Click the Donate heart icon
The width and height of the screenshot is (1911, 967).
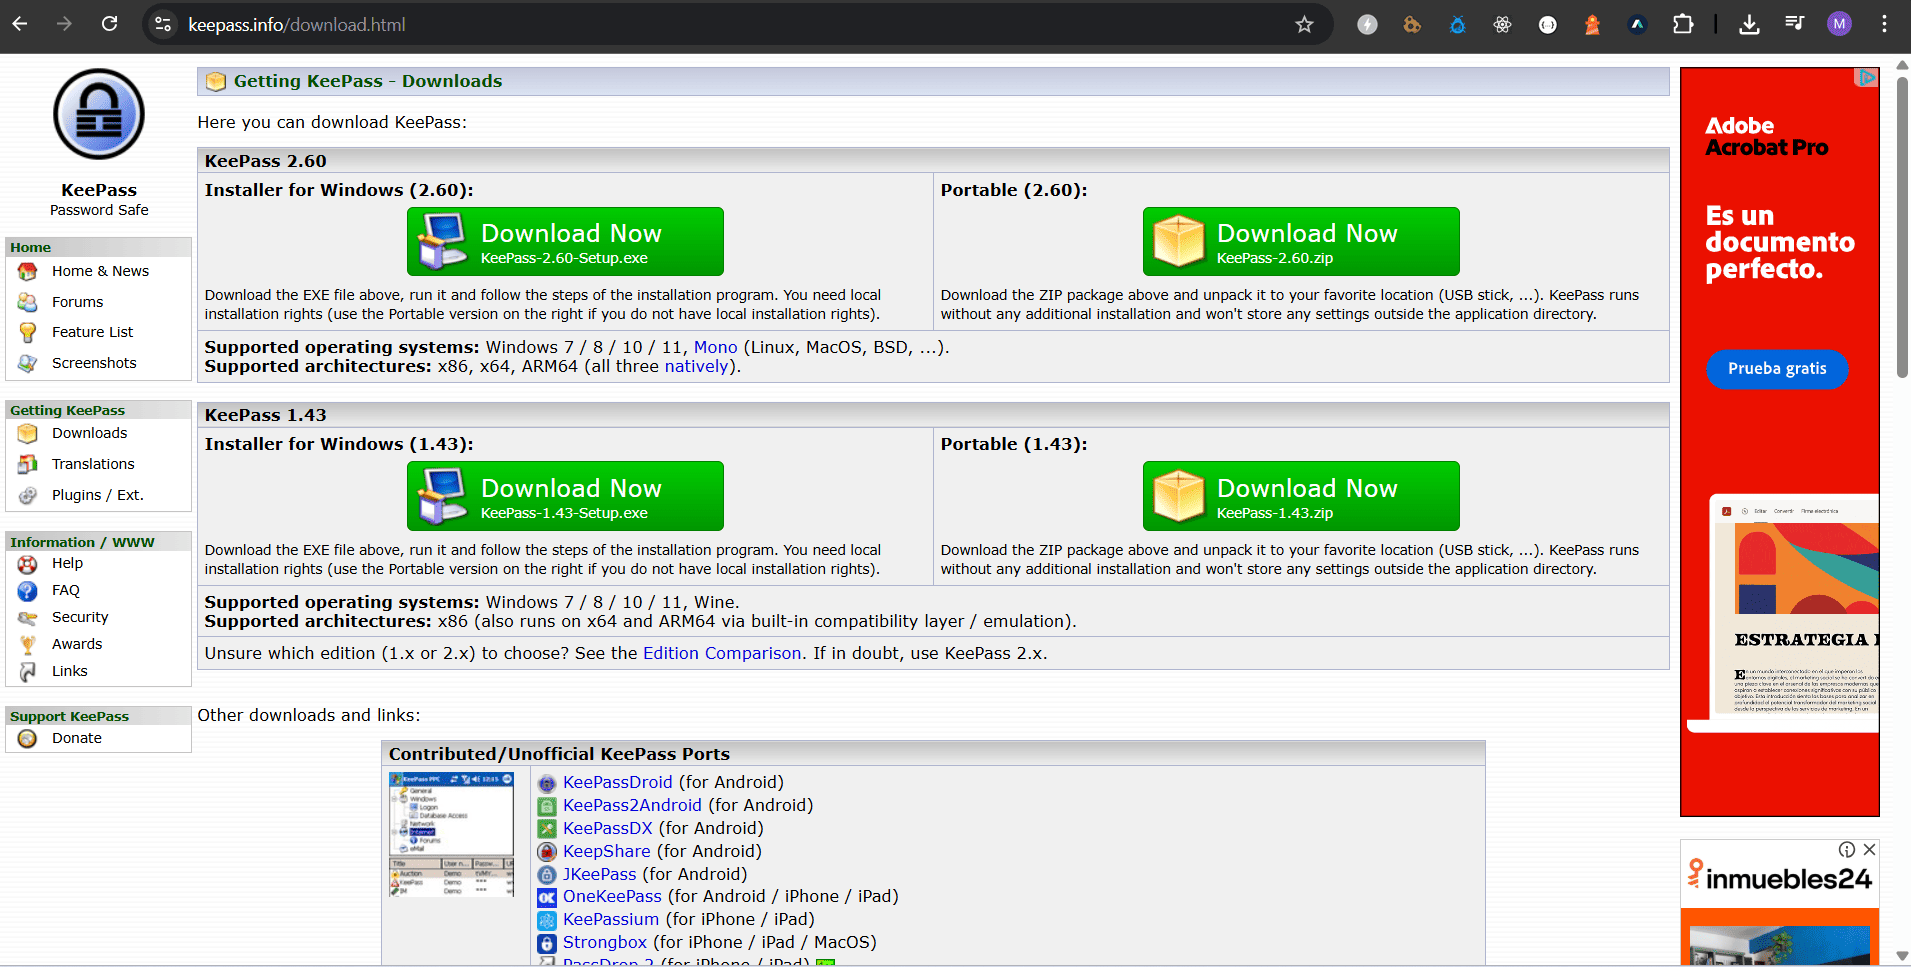click(x=29, y=738)
